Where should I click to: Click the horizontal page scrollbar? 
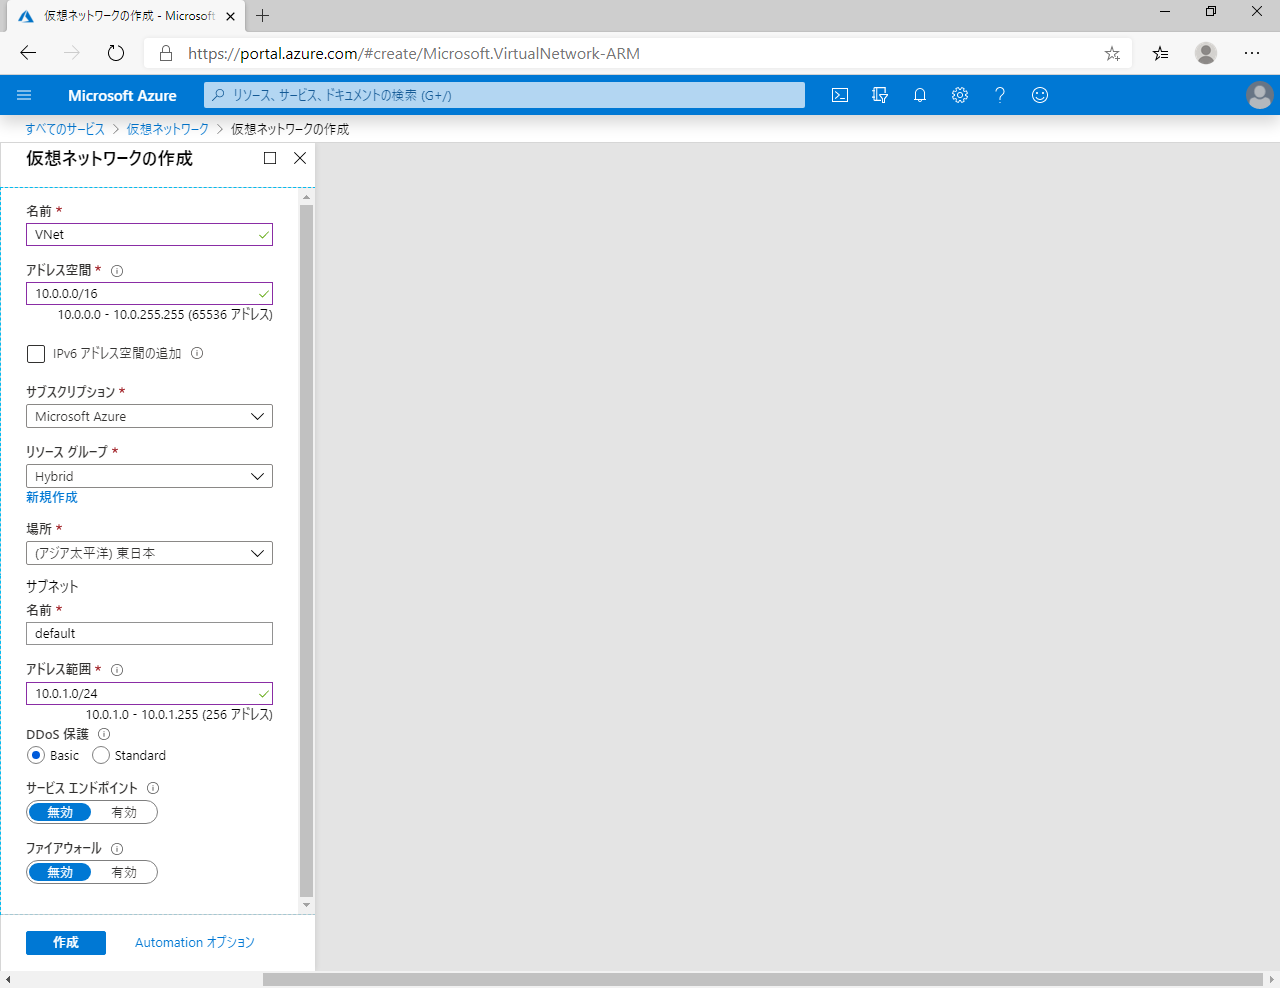762,979
